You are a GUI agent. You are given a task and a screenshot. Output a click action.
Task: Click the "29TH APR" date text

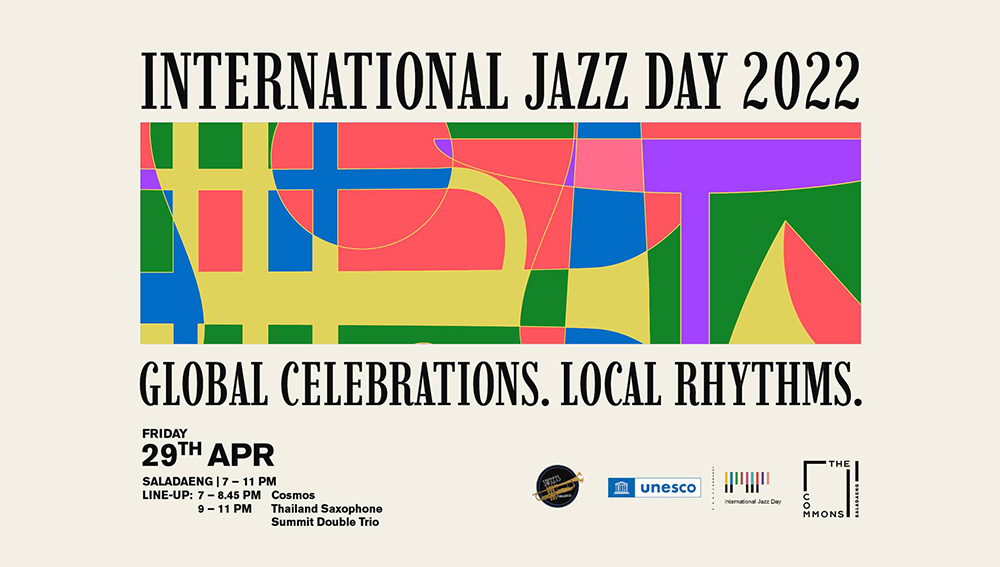pyautogui.click(x=207, y=454)
